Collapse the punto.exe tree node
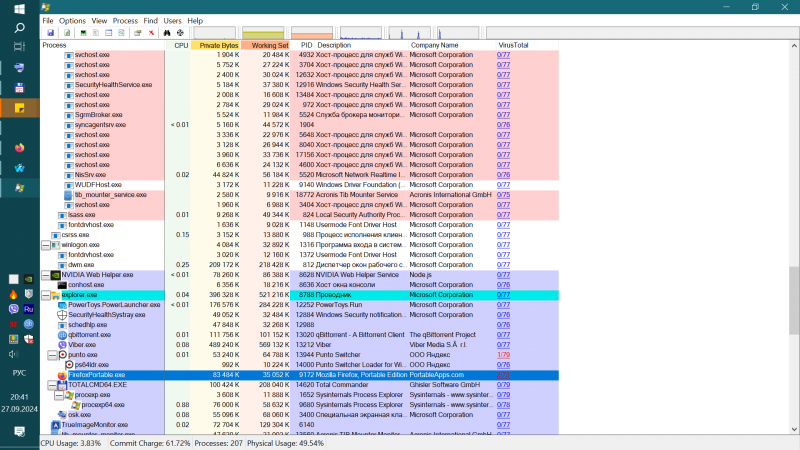 (x=53, y=355)
